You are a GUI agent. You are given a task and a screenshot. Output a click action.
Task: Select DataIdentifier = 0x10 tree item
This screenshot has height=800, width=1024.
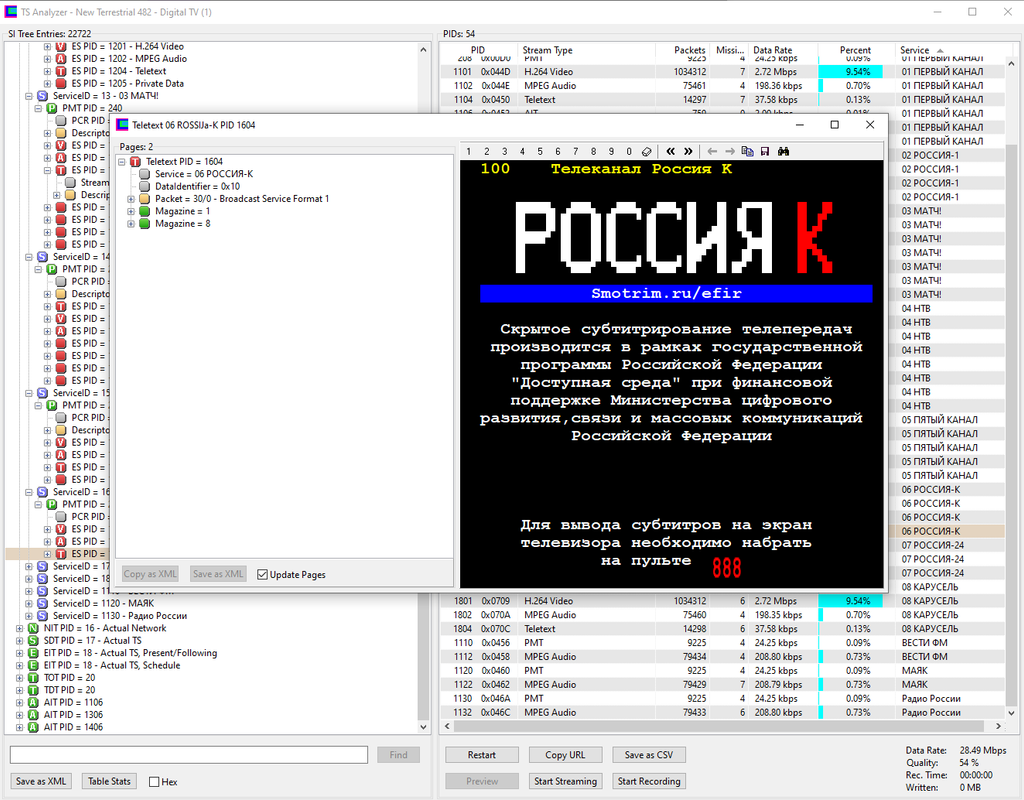(197, 187)
